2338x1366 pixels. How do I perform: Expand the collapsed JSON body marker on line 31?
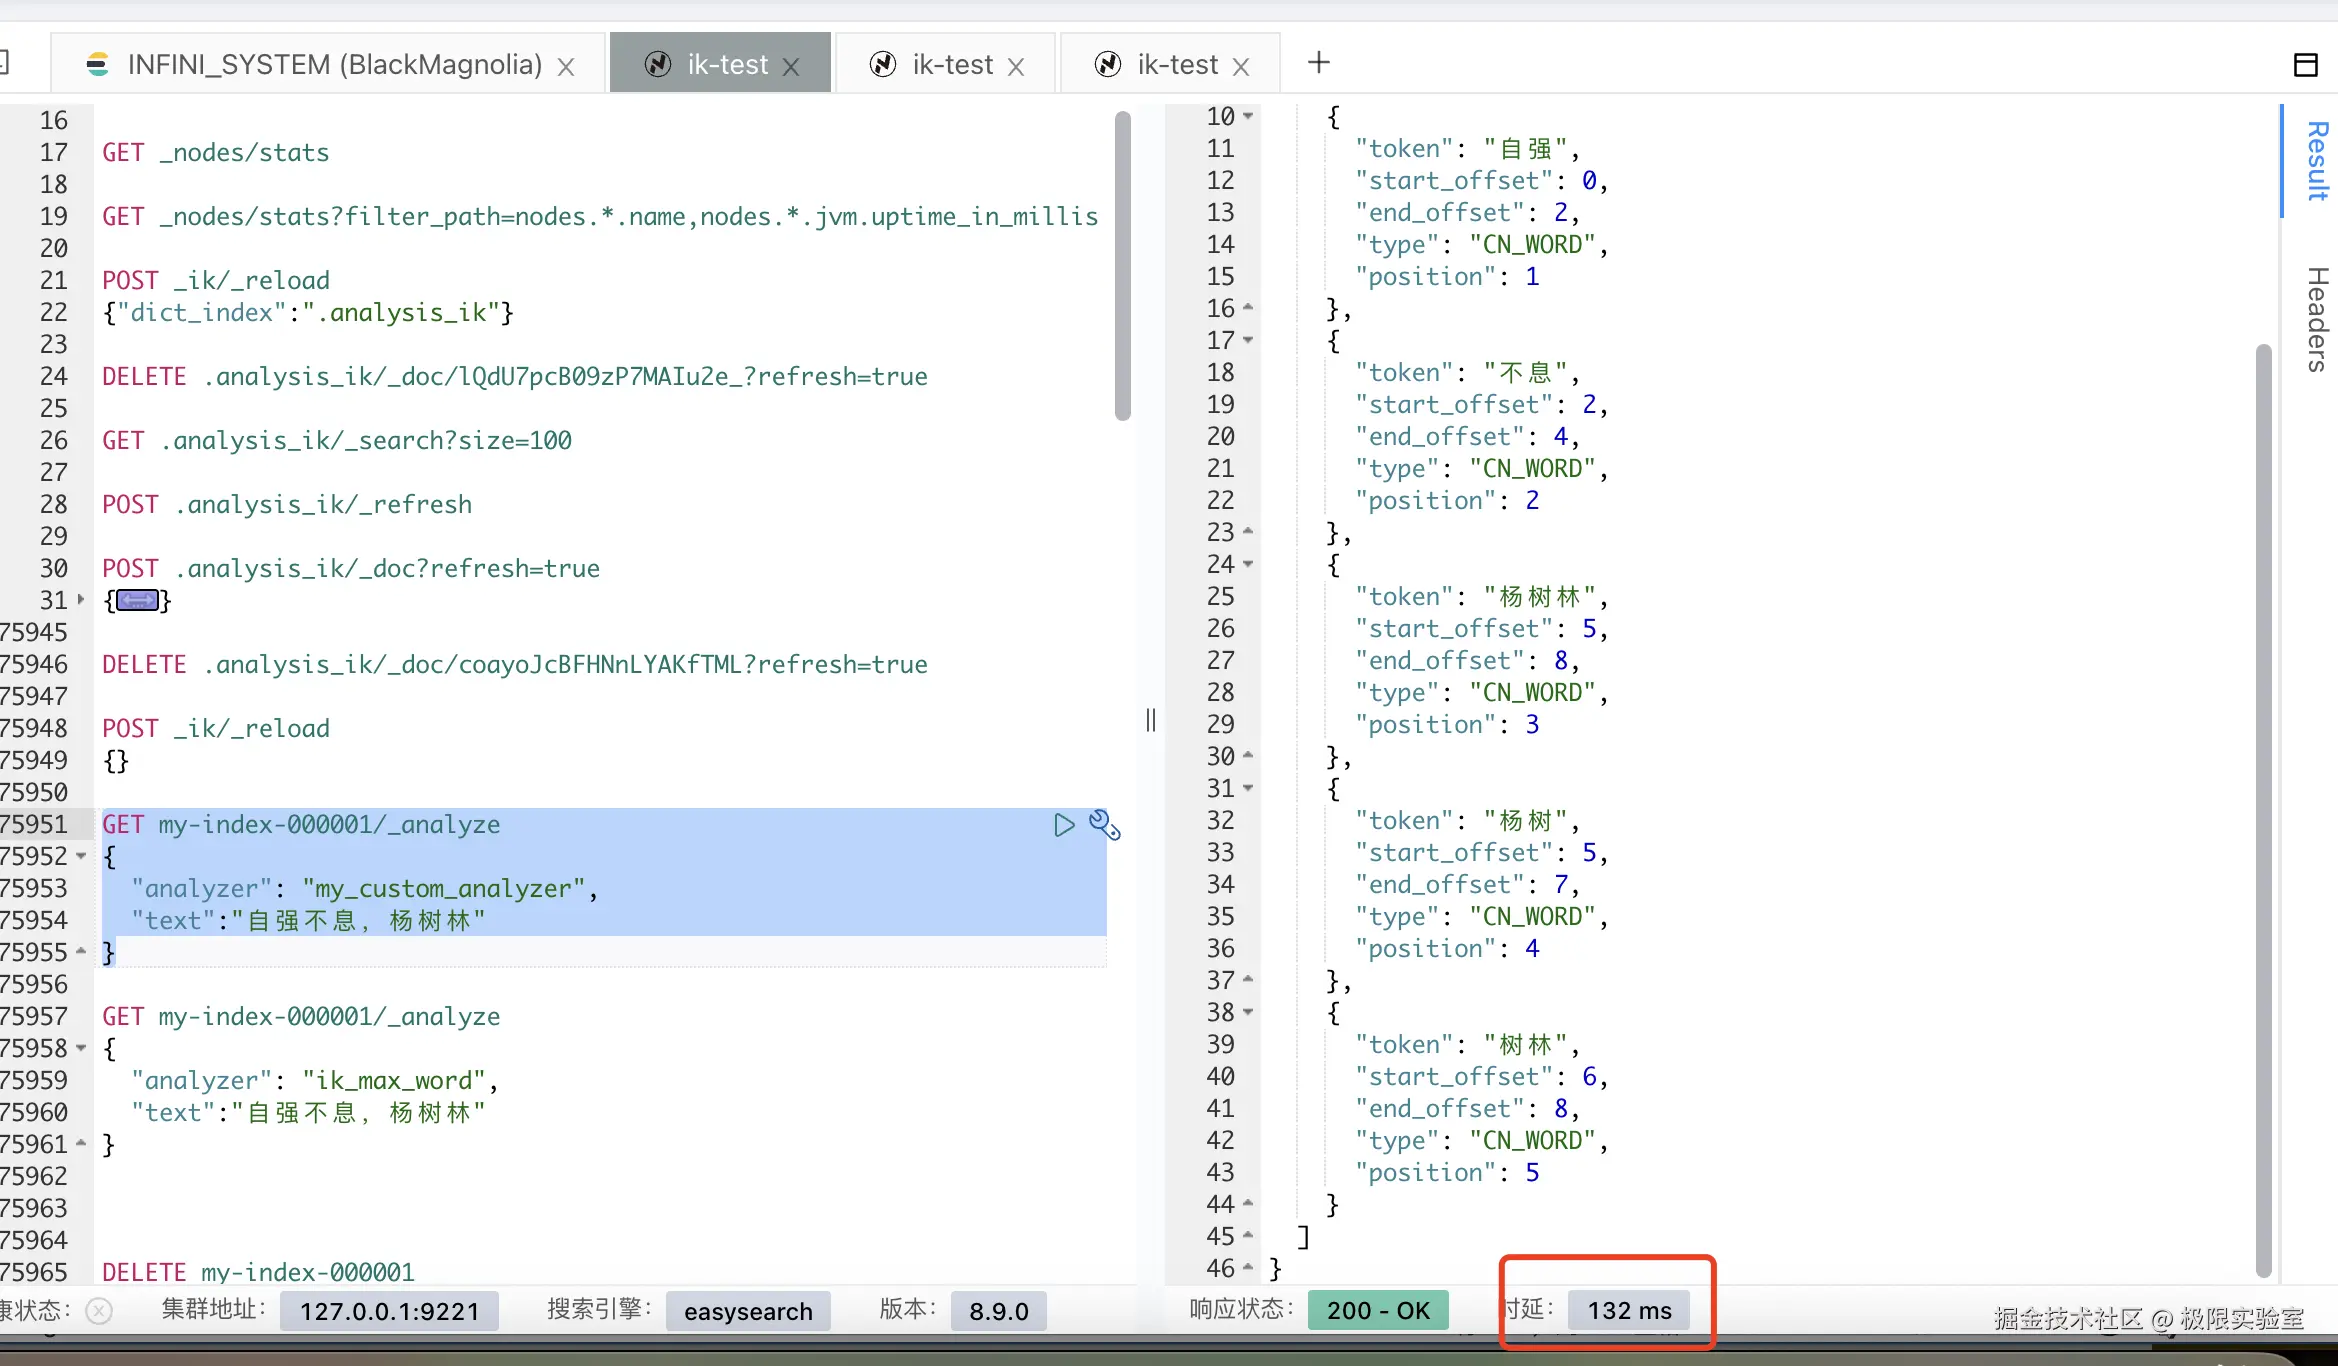pos(138,601)
